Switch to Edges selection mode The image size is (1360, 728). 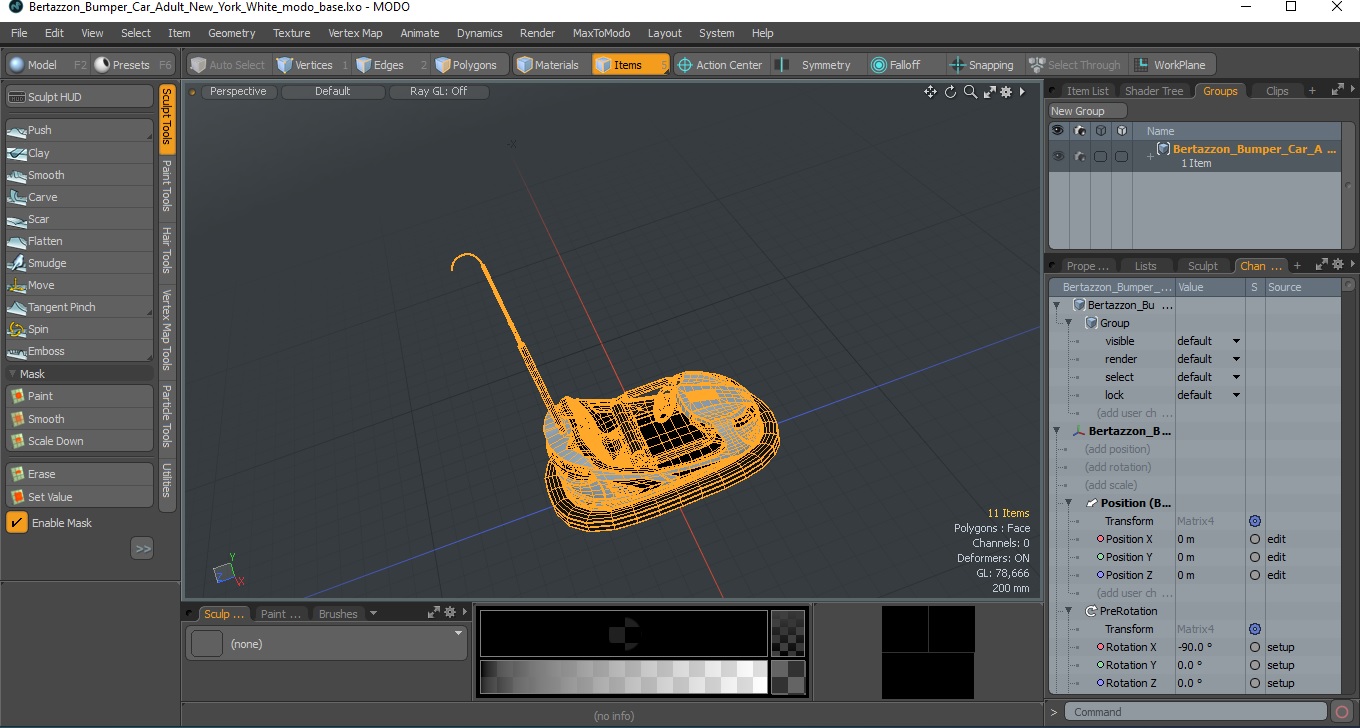pyautogui.click(x=389, y=65)
